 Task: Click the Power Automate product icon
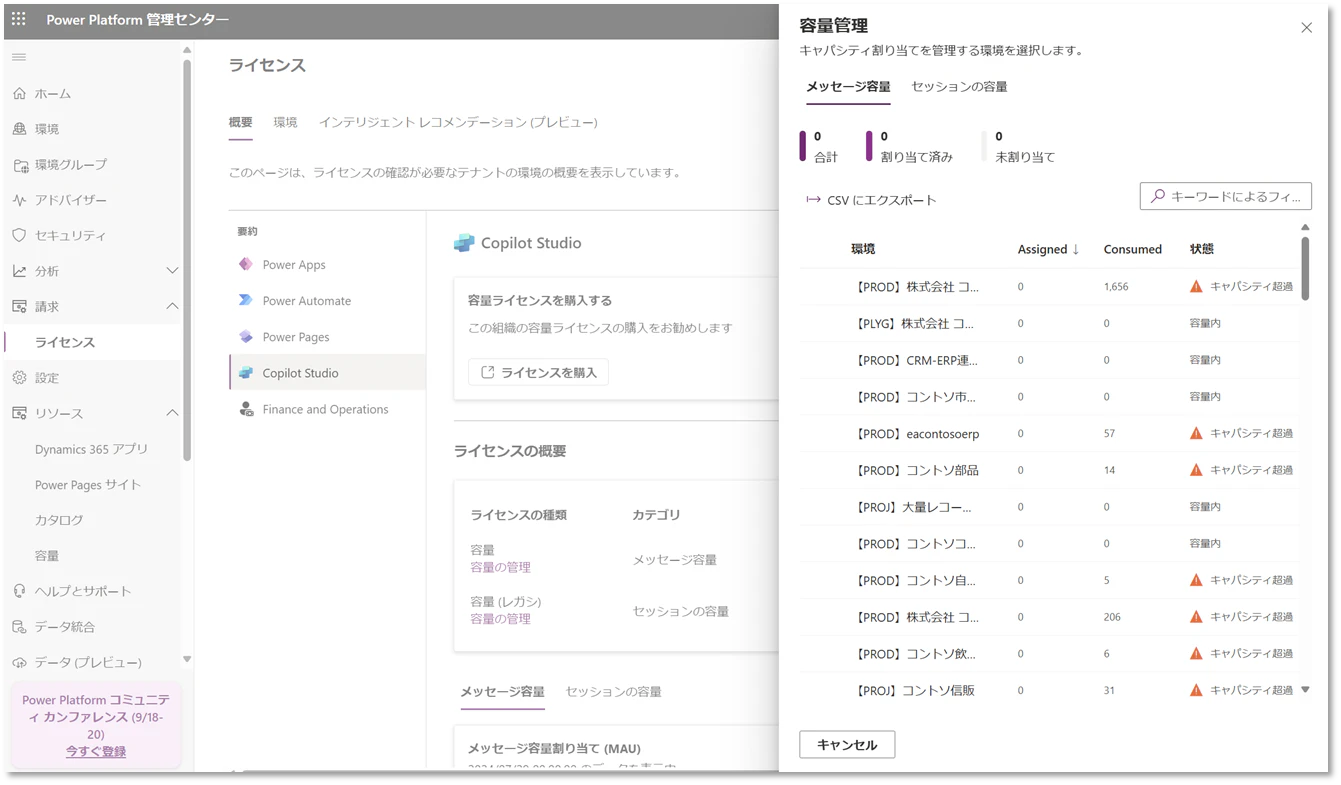246,300
